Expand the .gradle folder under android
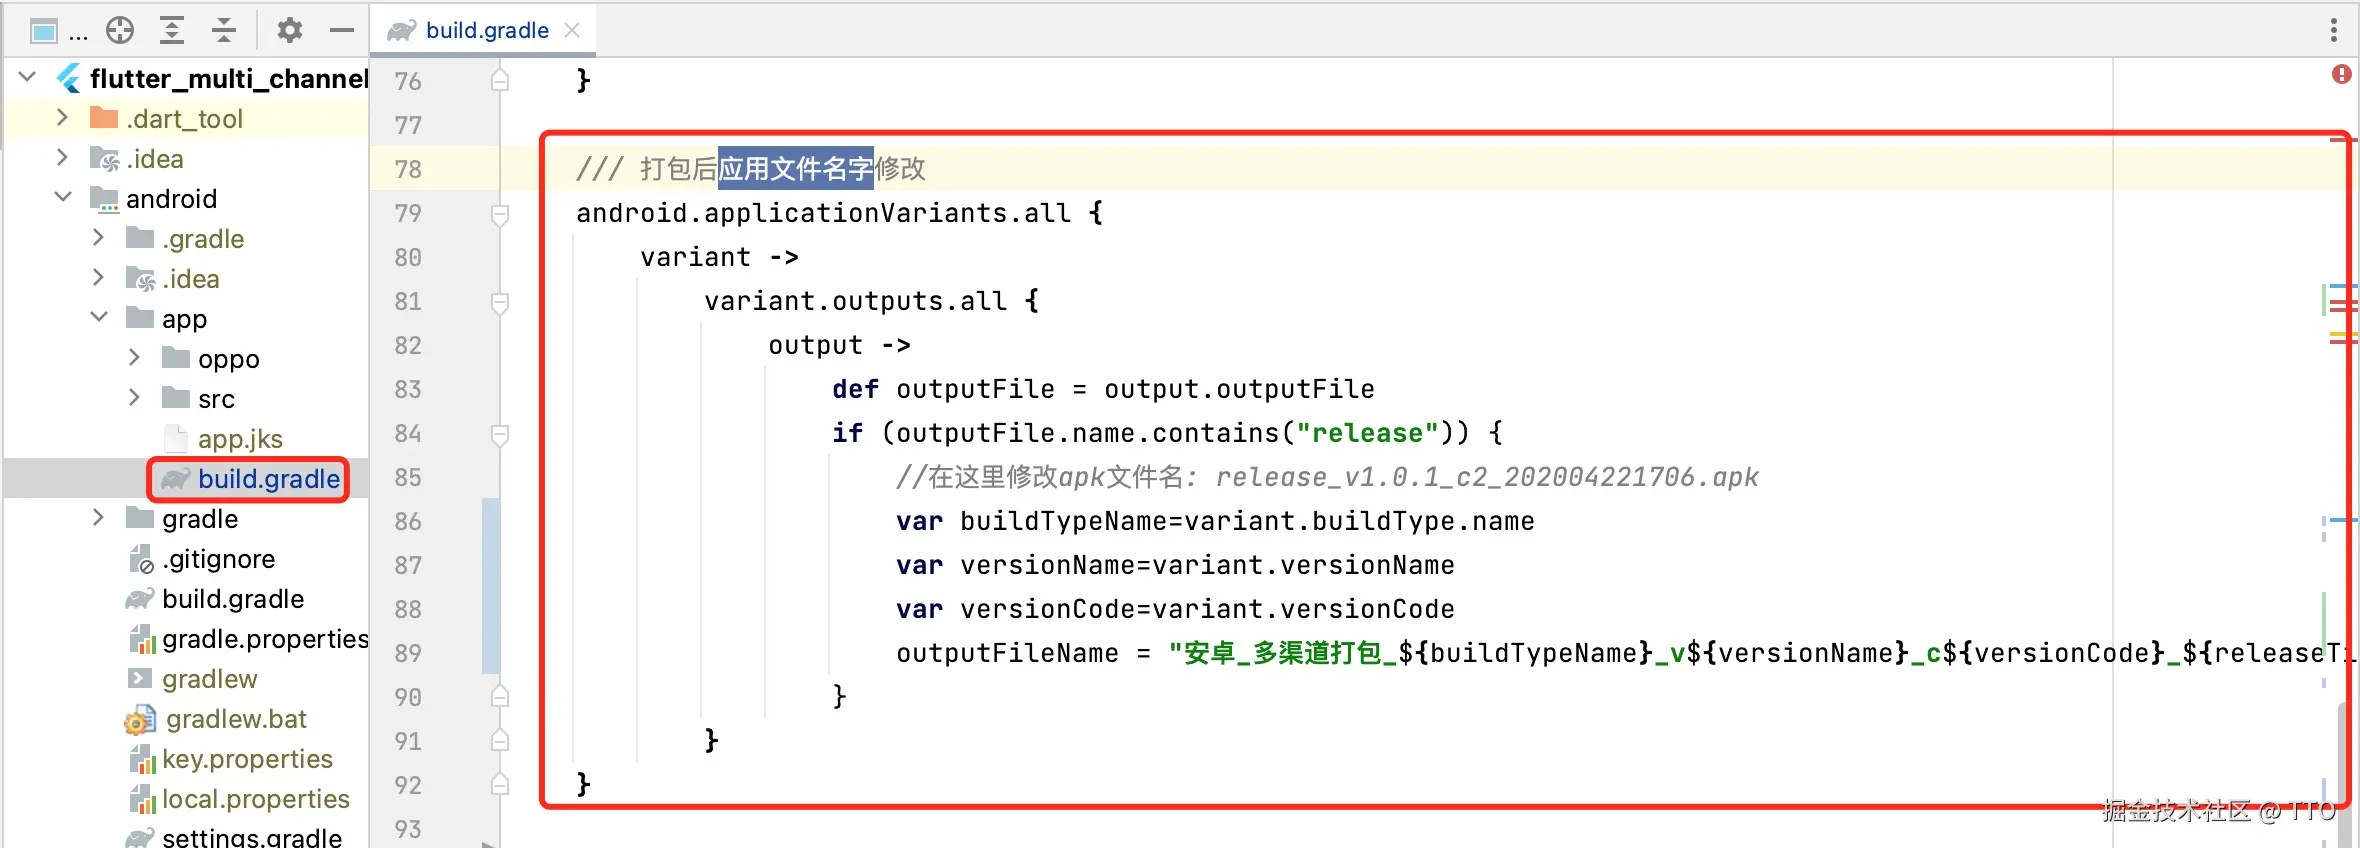This screenshot has width=2360, height=848. pos(98,237)
